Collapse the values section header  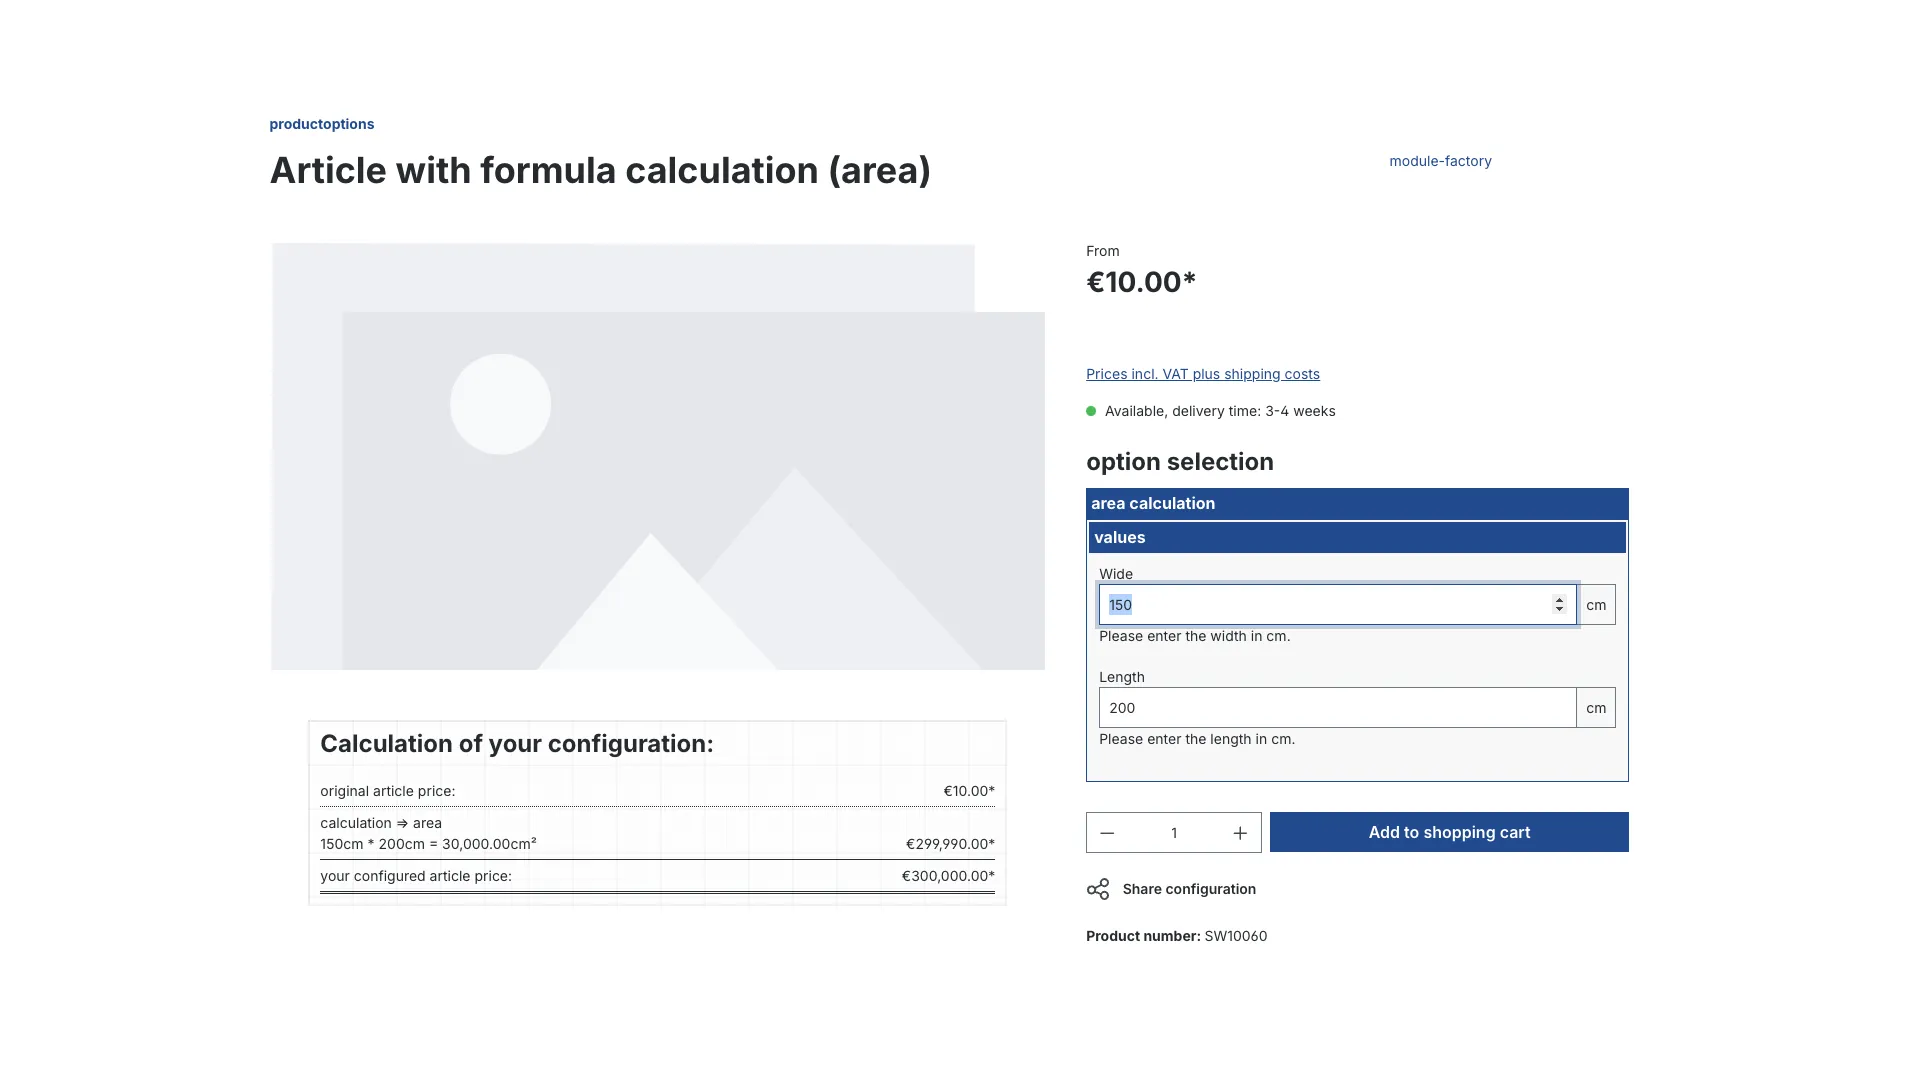(x=1356, y=537)
